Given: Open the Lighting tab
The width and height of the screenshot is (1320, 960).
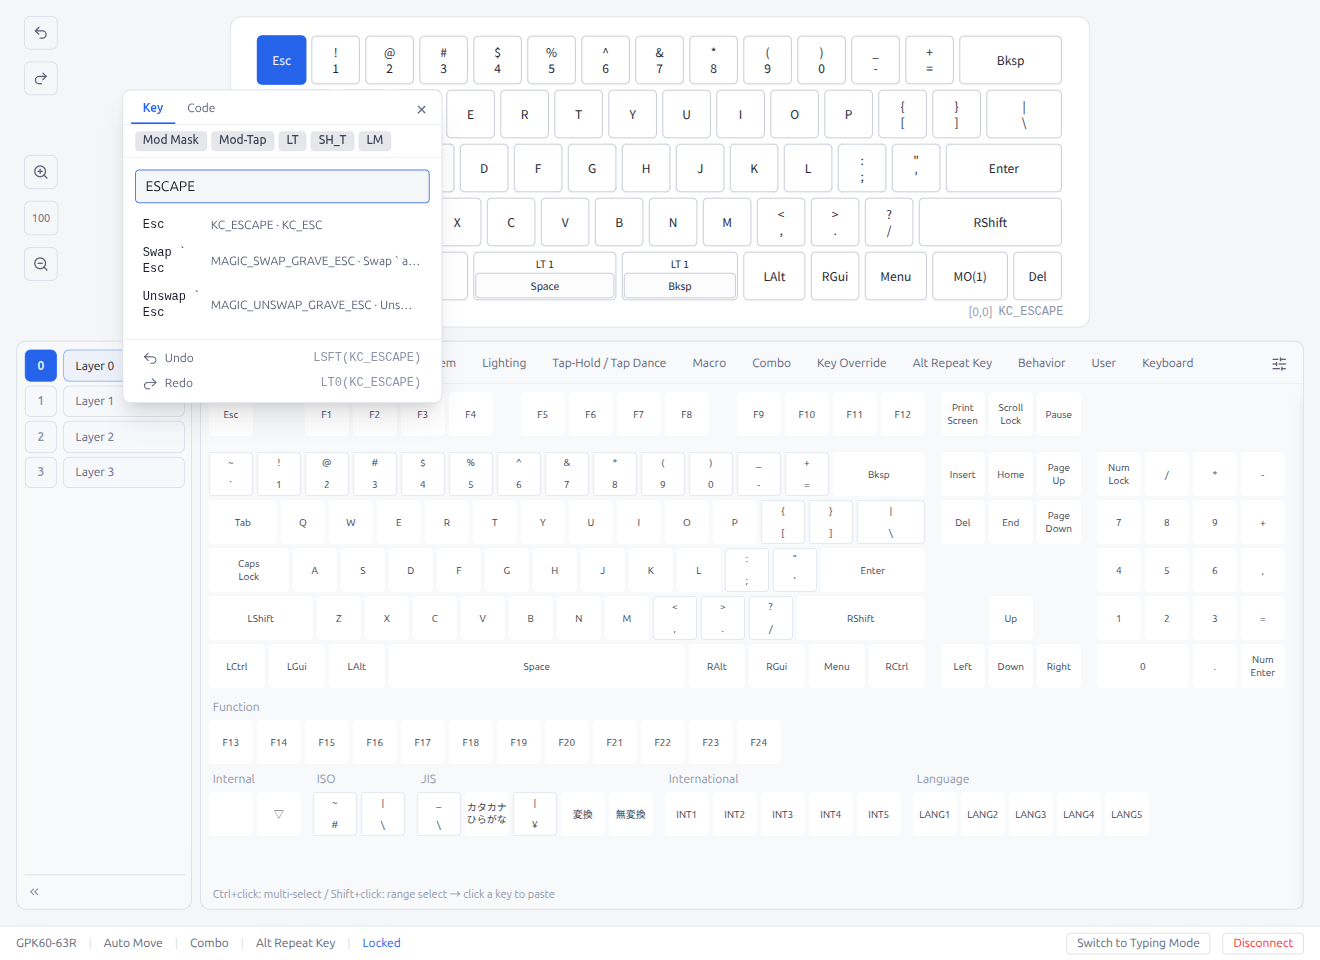Looking at the screenshot, I should (504, 363).
